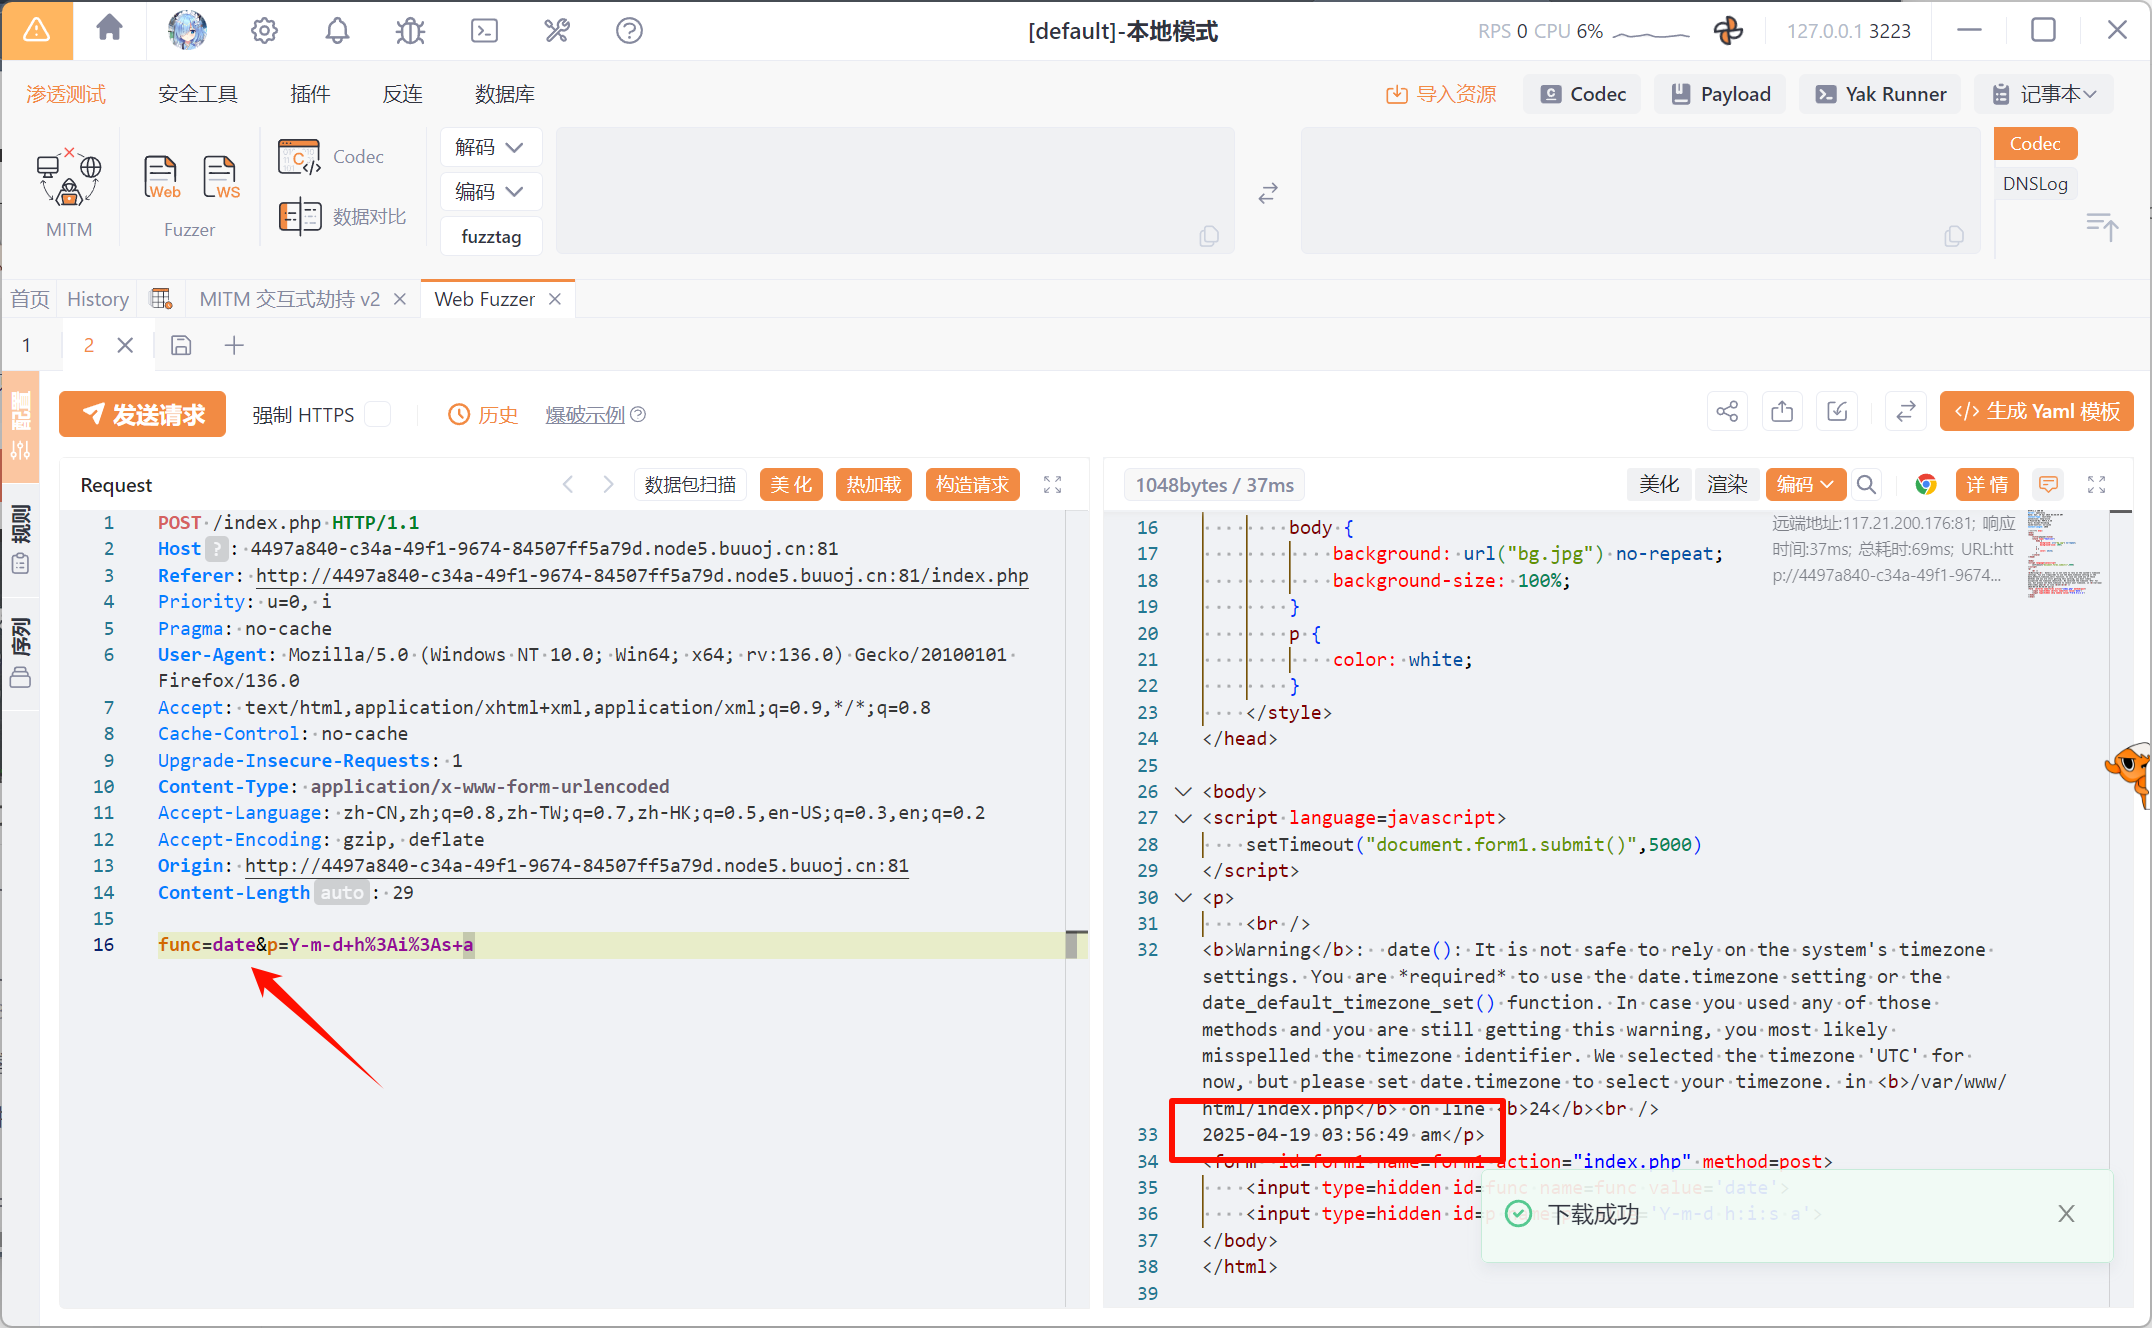Screen dimensions: 2152x1328
Task: Collapse script tag on line 27
Action: click(x=1183, y=818)
